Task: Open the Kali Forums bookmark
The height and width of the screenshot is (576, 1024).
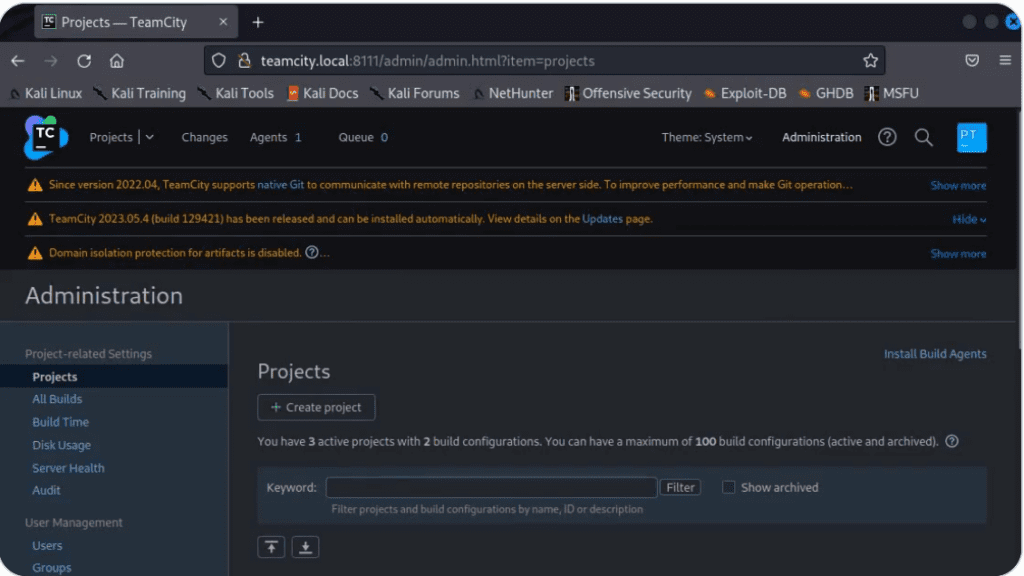Action: point(415,93)
